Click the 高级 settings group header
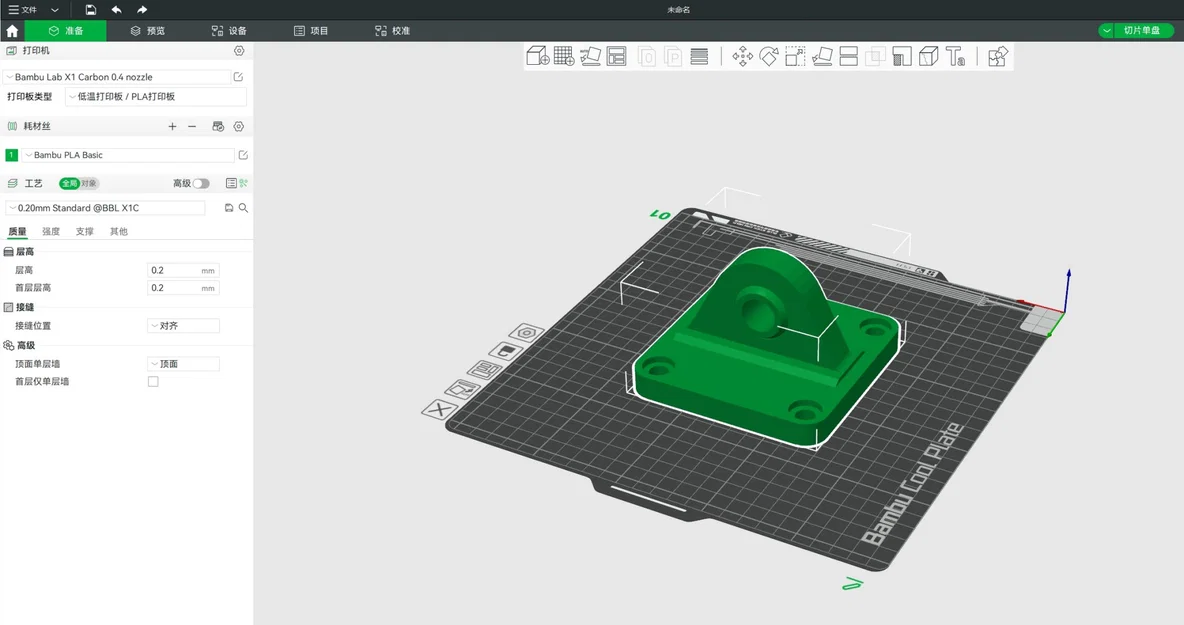 point(20,345)
